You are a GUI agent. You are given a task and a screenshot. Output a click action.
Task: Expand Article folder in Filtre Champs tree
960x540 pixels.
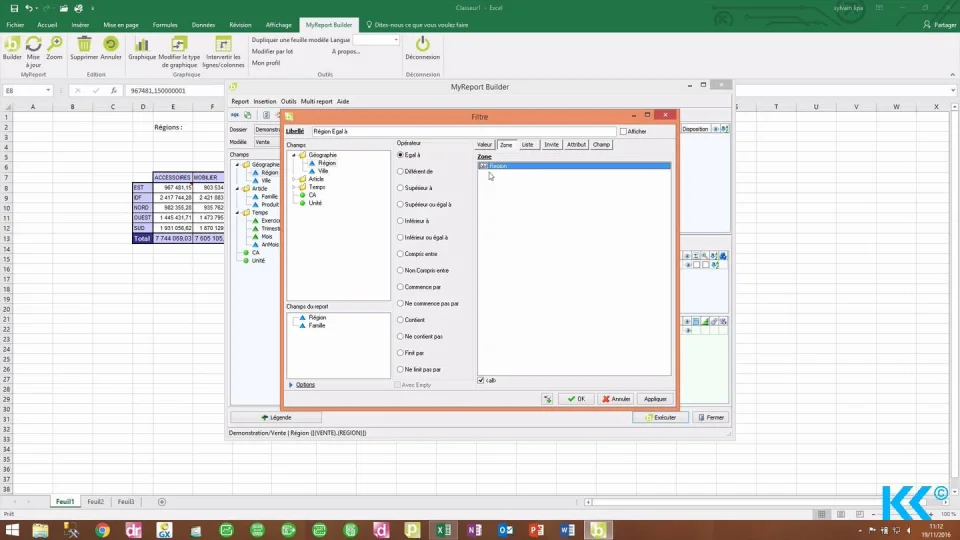[x=294, y=179]
